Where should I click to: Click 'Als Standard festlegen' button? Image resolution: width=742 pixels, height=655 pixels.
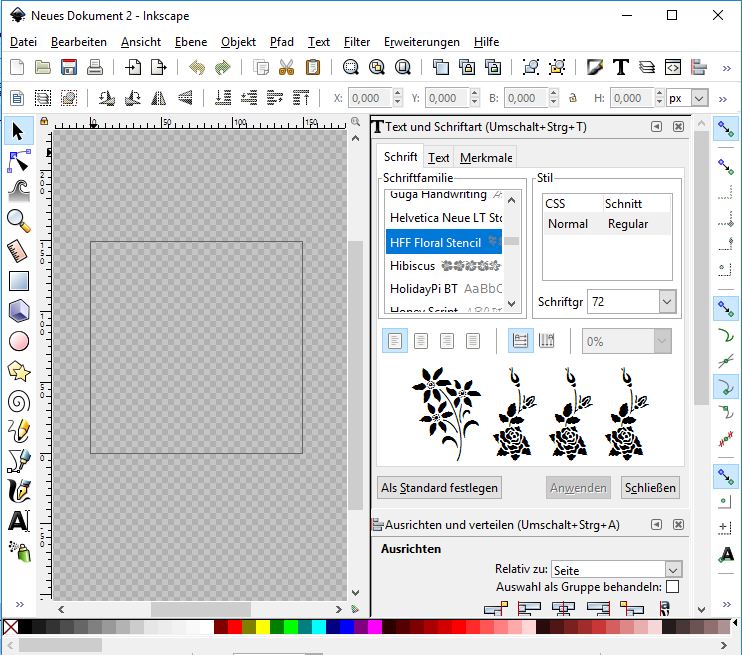tap(439, 488)
